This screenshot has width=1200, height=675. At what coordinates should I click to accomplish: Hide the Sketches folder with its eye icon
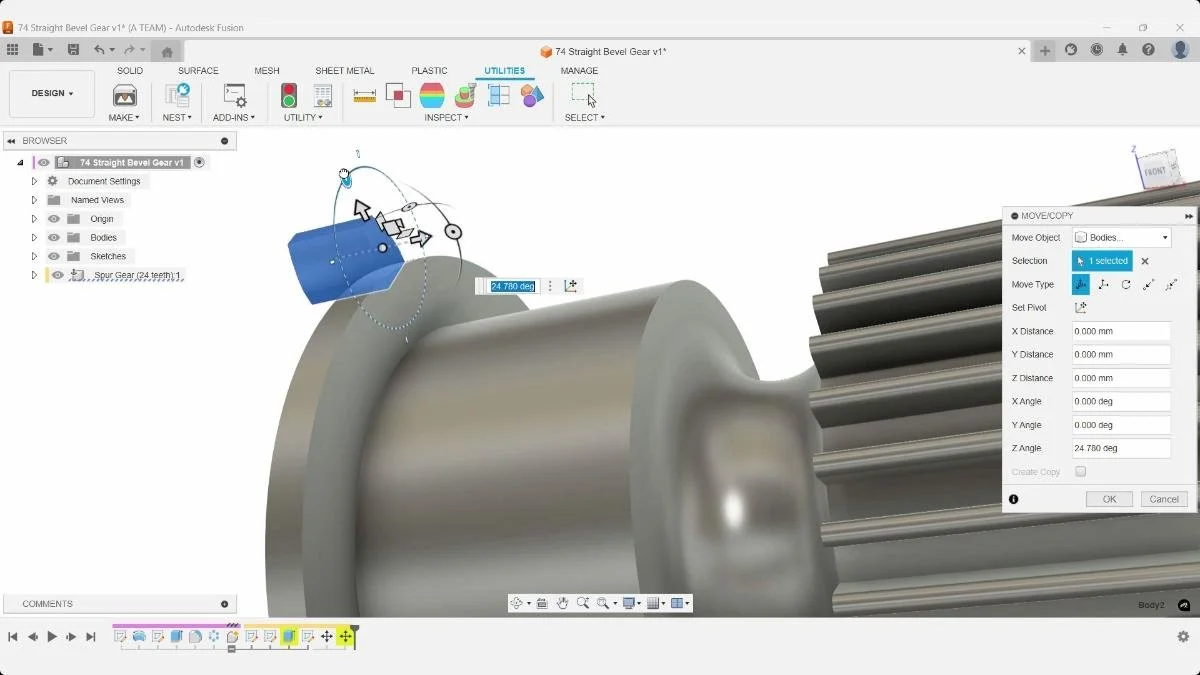pyautogui.click(x=54, y=256)
